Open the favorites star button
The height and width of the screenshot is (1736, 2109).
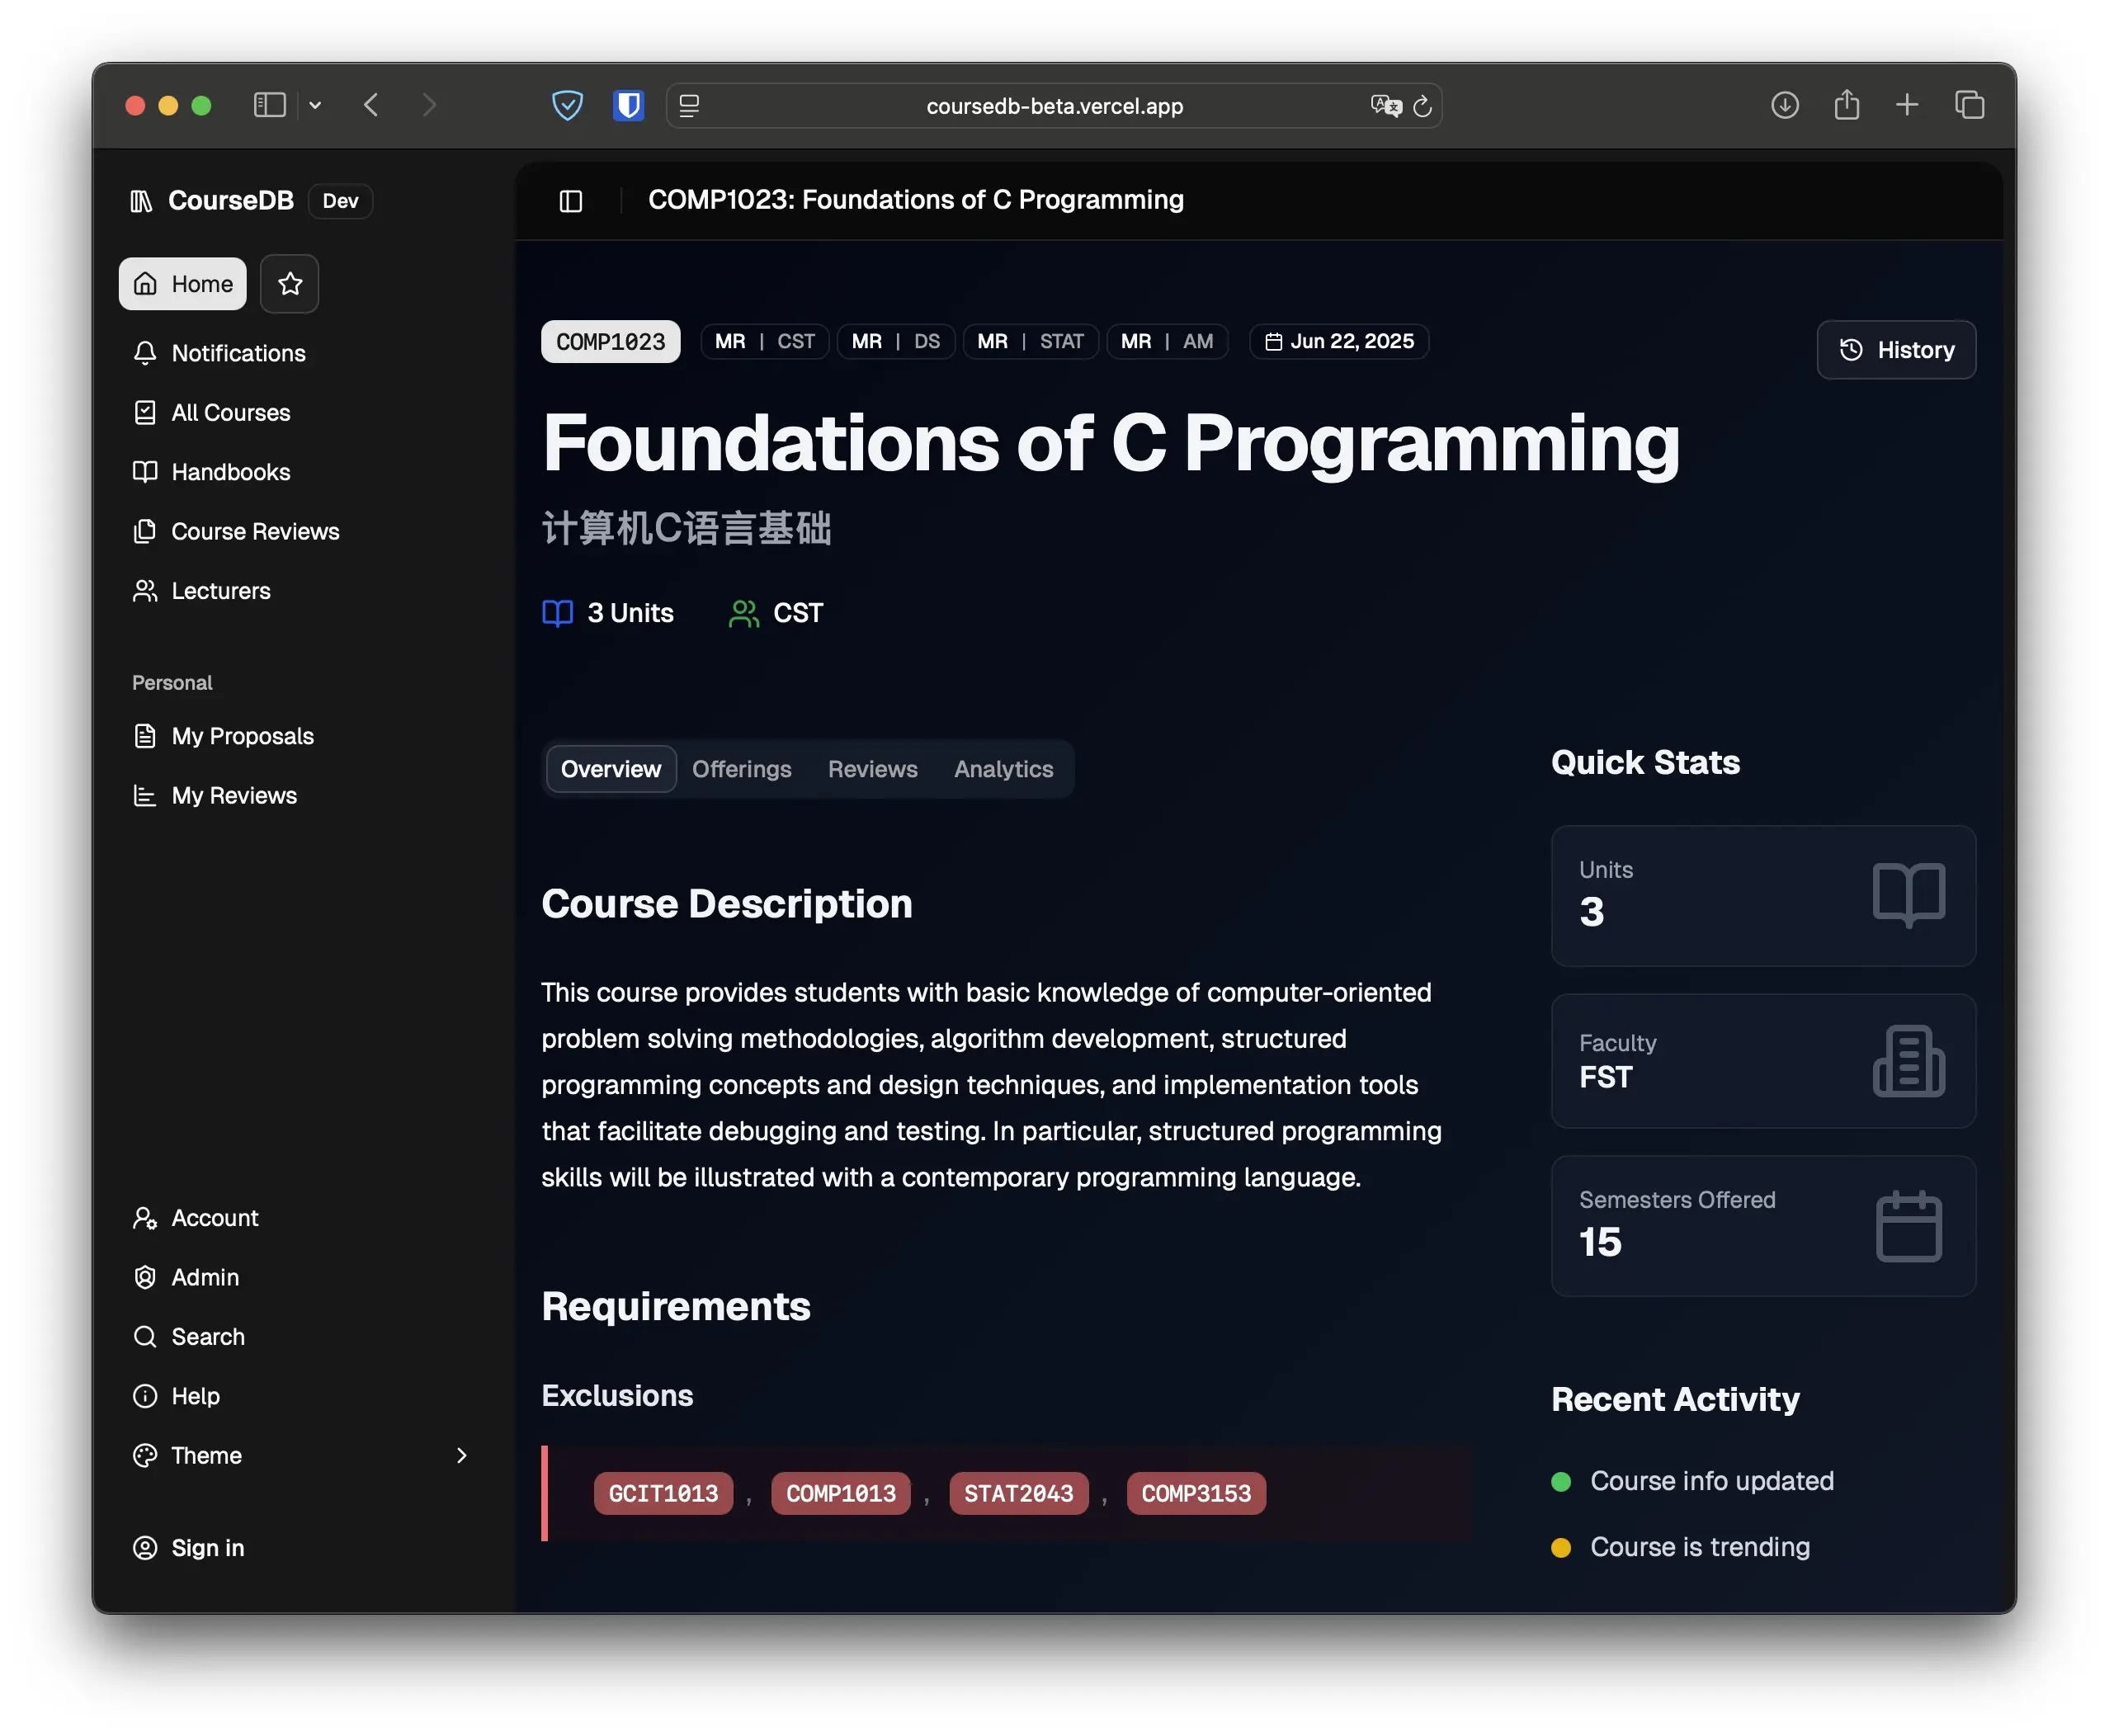point(290,284)
